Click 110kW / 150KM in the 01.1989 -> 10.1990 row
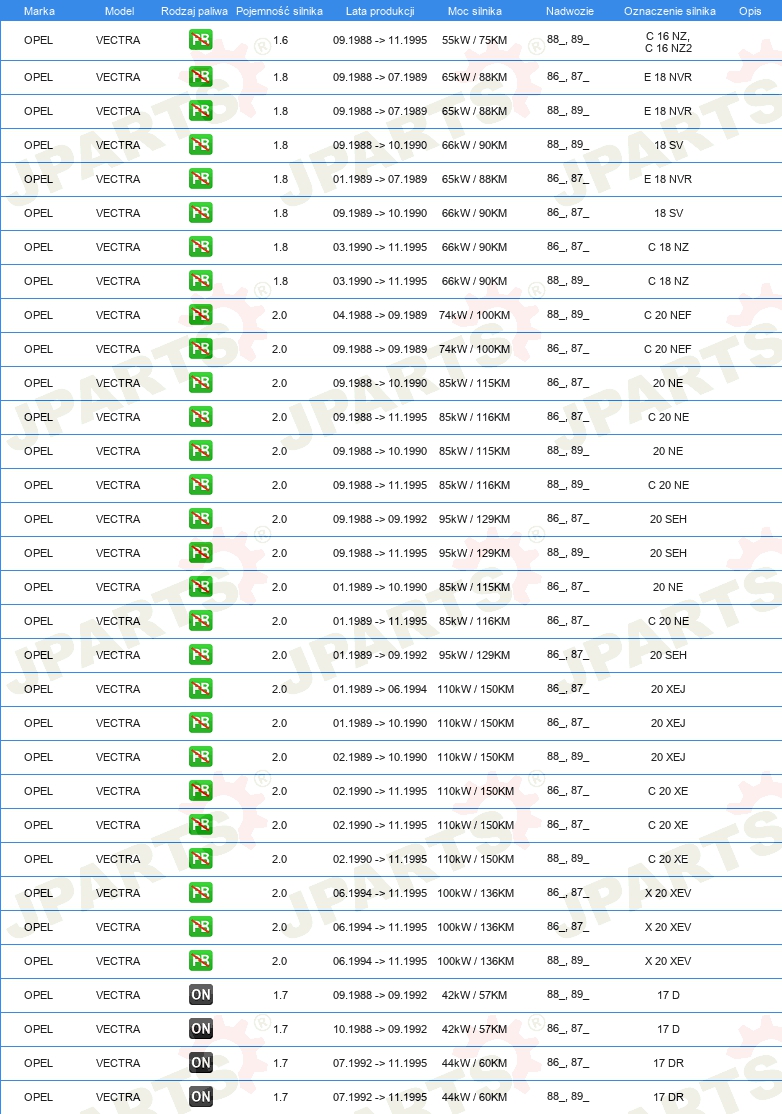The width and height of the screenshot is (782, 1114). (x=475, y=723)
